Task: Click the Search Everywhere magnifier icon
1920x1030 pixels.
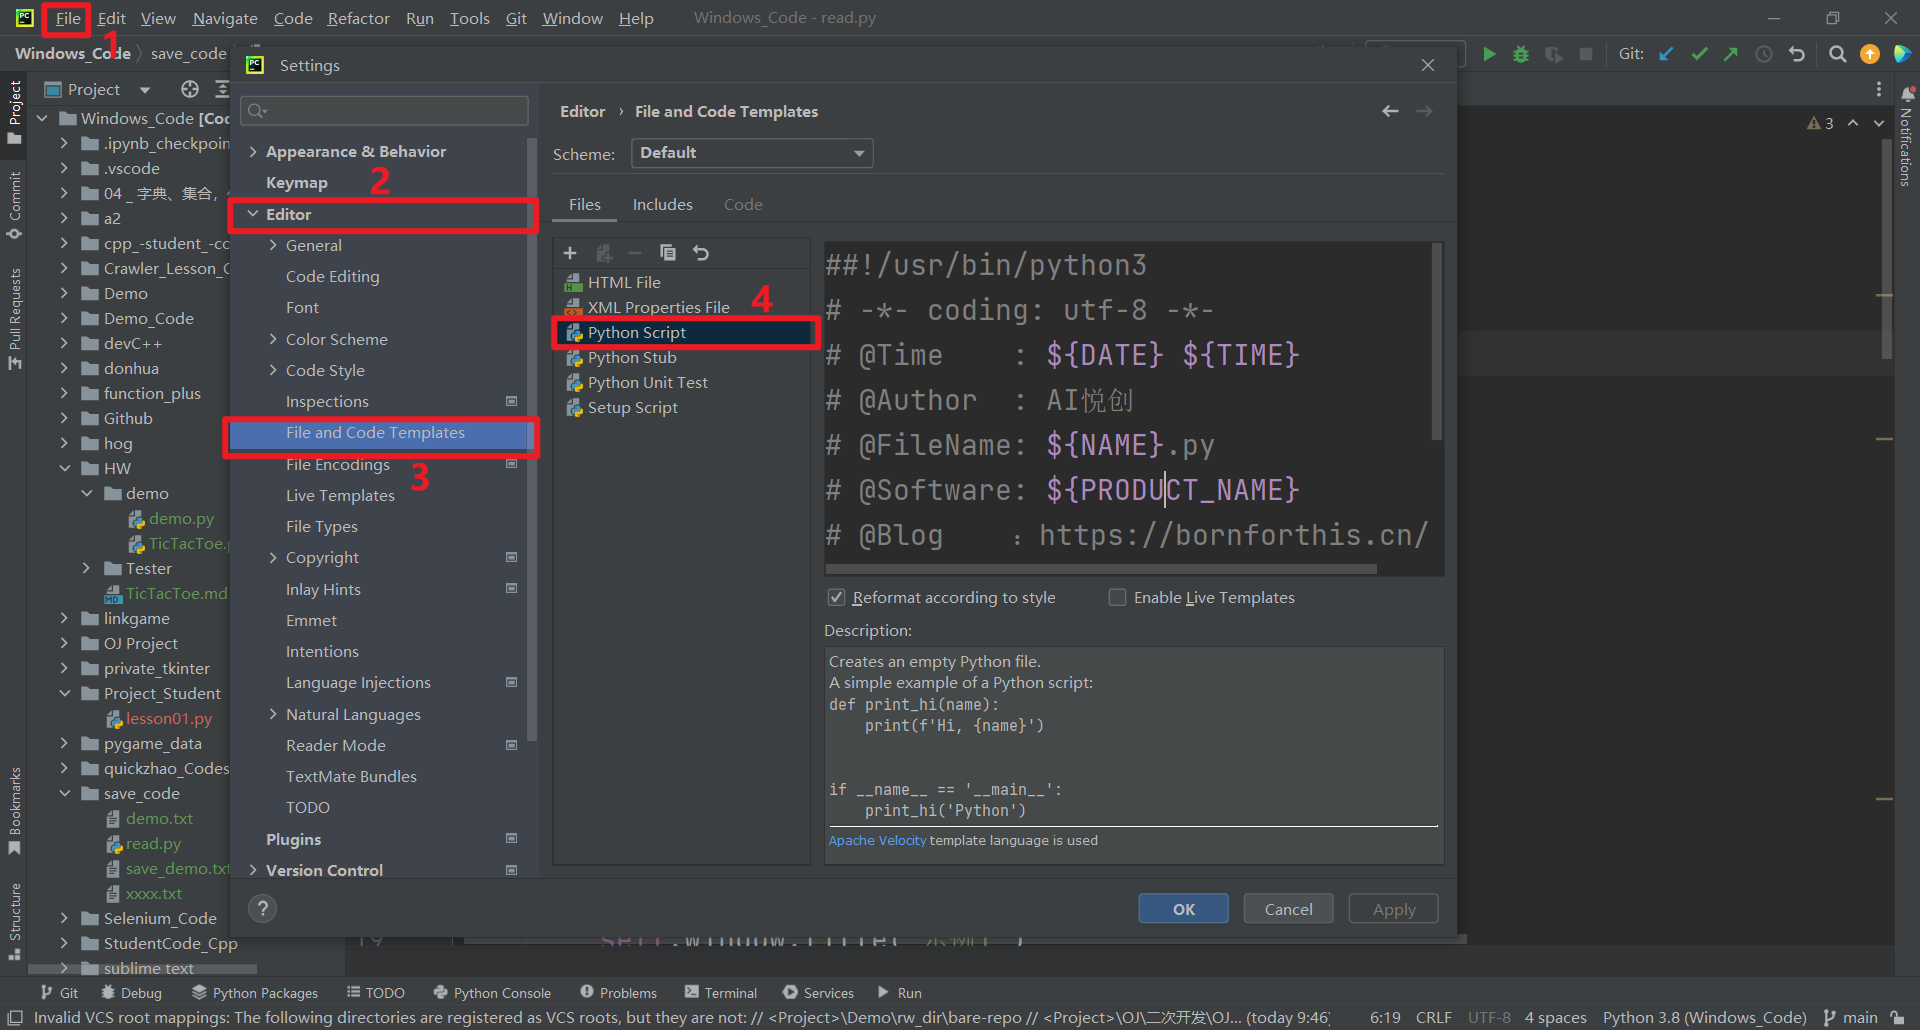Action: pyautogui.click(x=1837, y=54)
